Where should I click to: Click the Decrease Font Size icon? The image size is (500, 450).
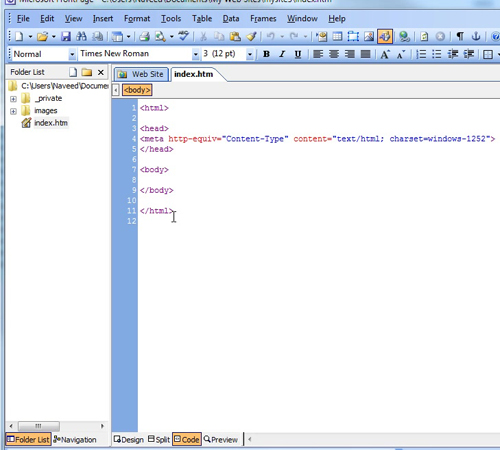coord(401,54)
